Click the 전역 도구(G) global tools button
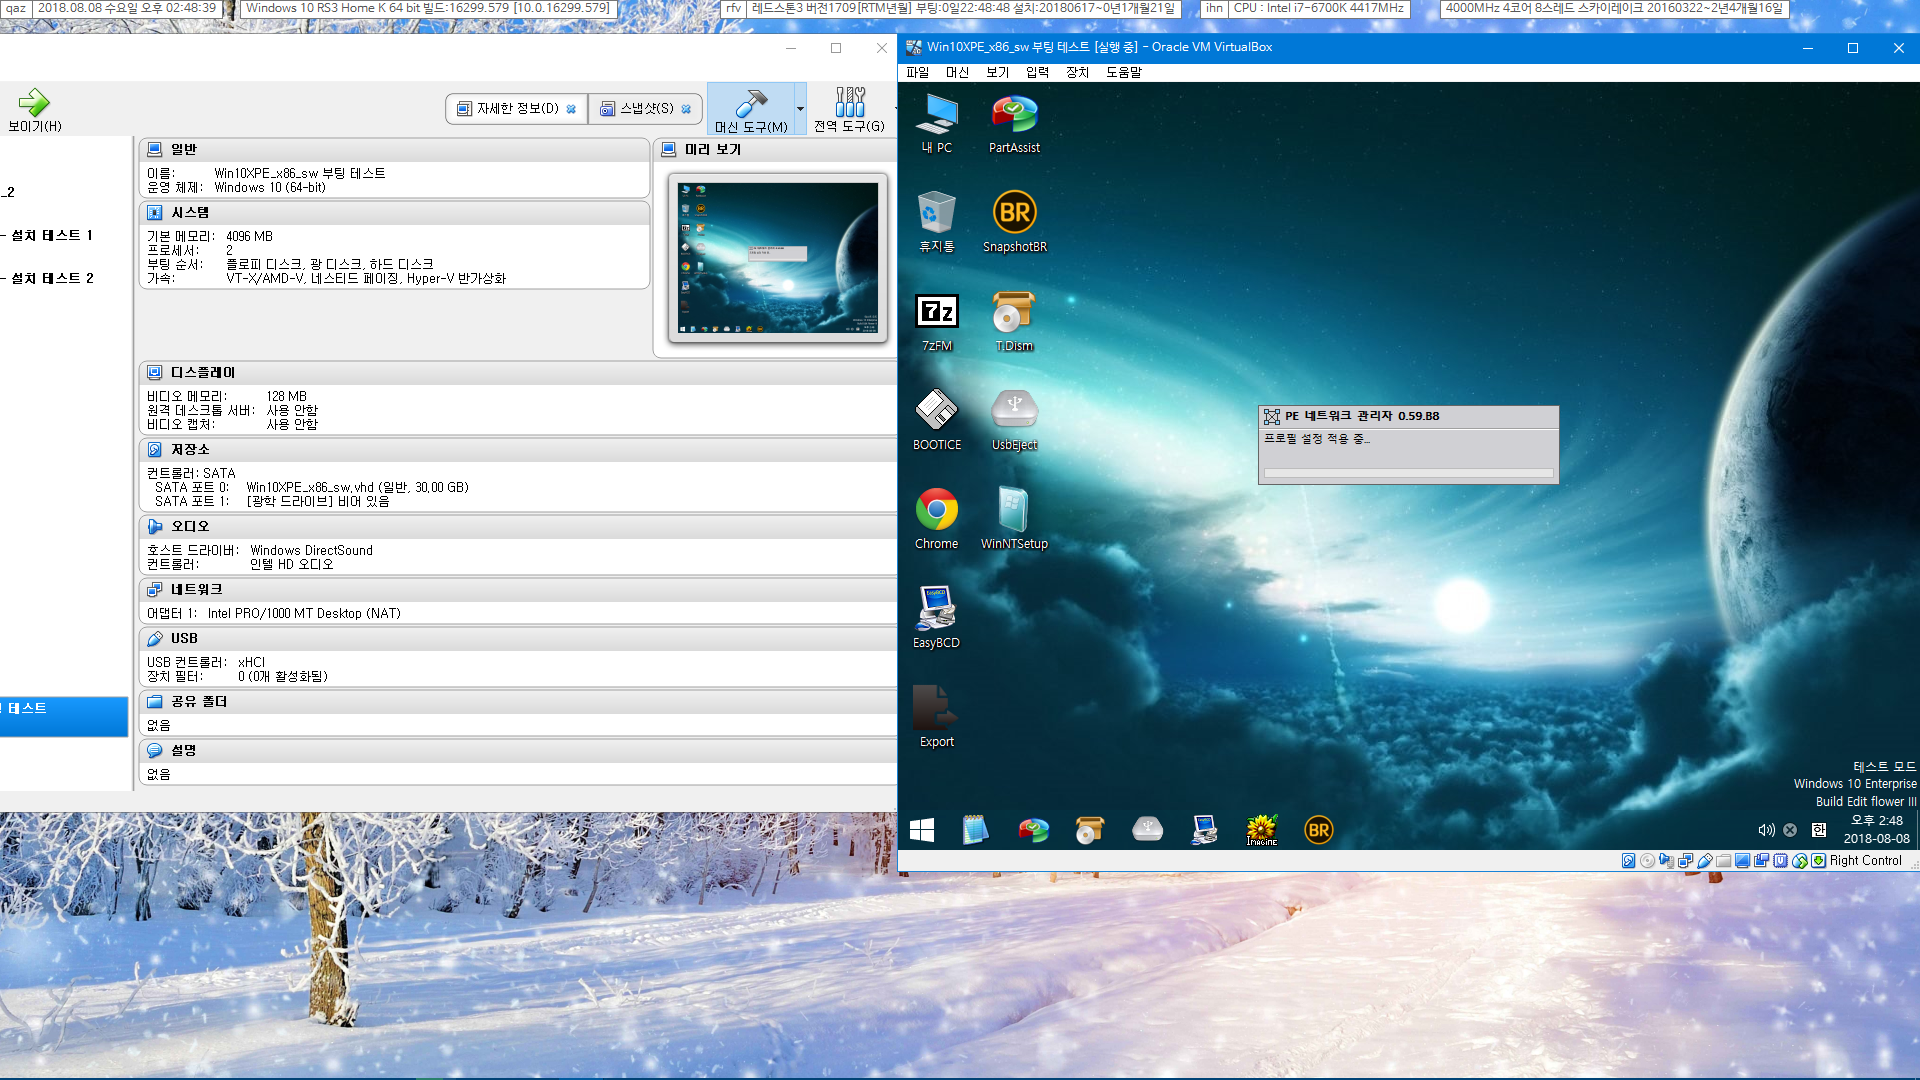This screenshot has height=1080, width=1920. [849, 109]
